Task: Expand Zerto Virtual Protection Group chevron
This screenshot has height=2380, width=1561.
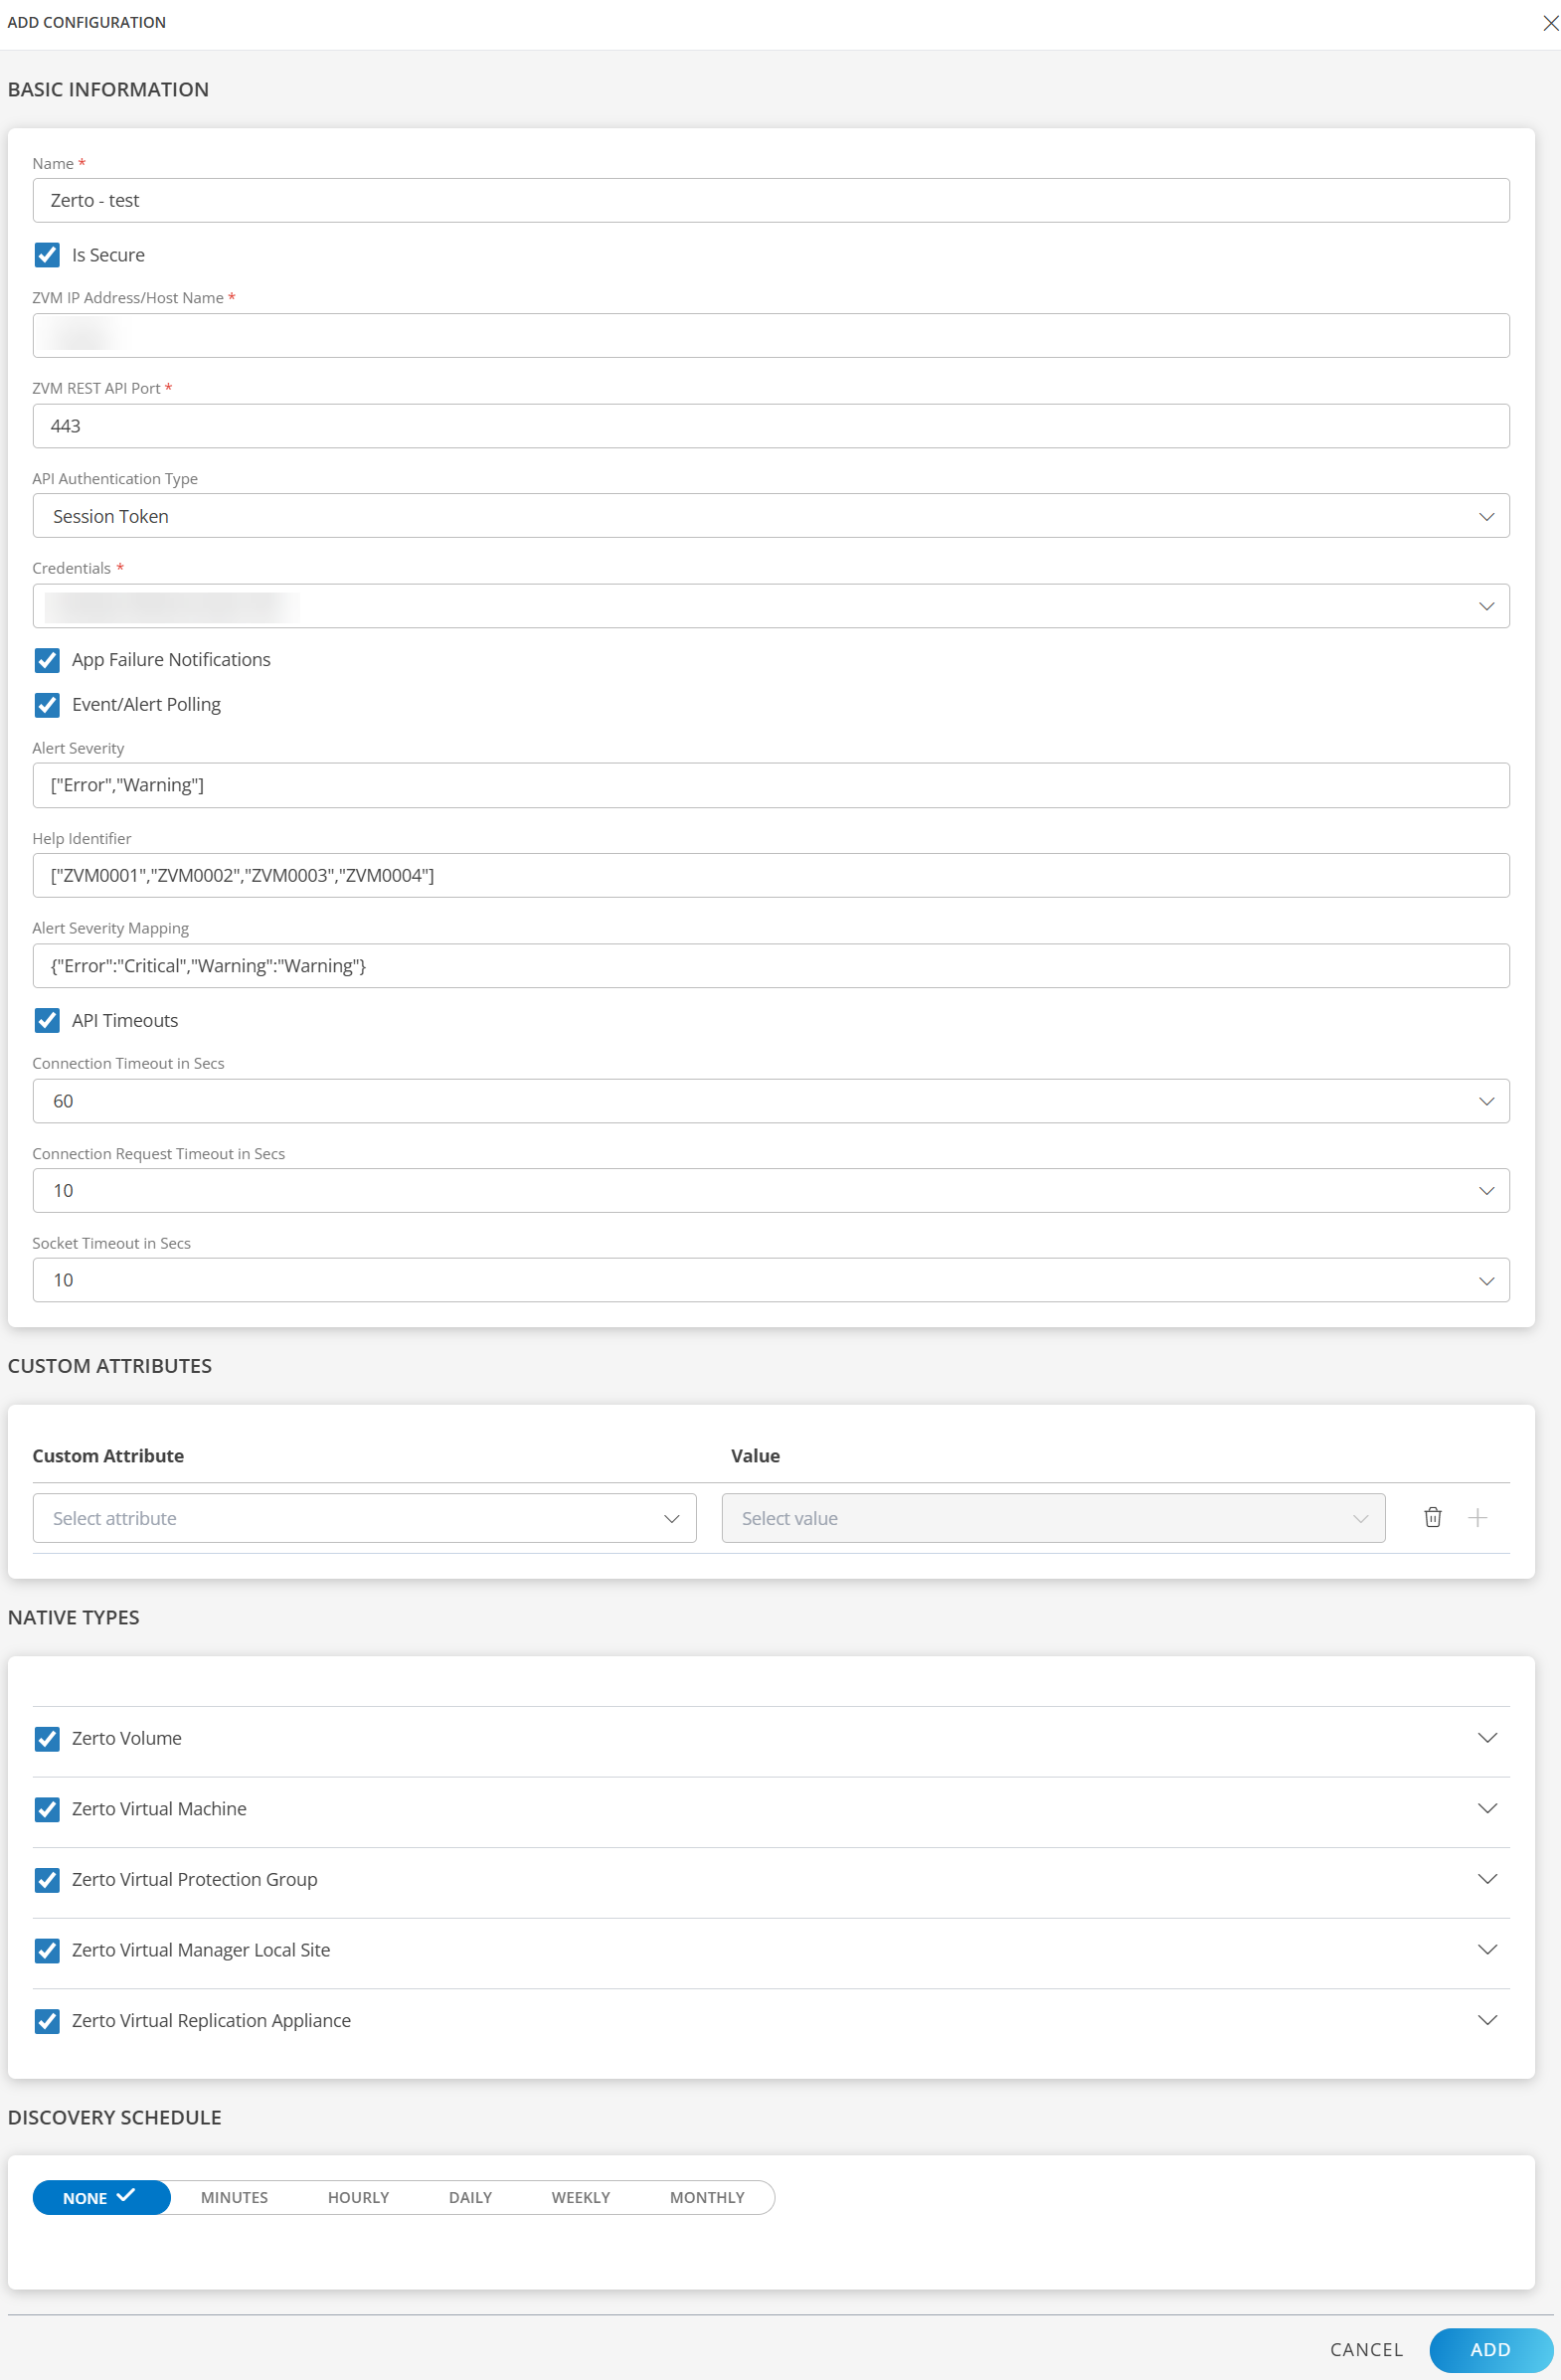Action: pyautogui.click(x=1486, y=1879)
